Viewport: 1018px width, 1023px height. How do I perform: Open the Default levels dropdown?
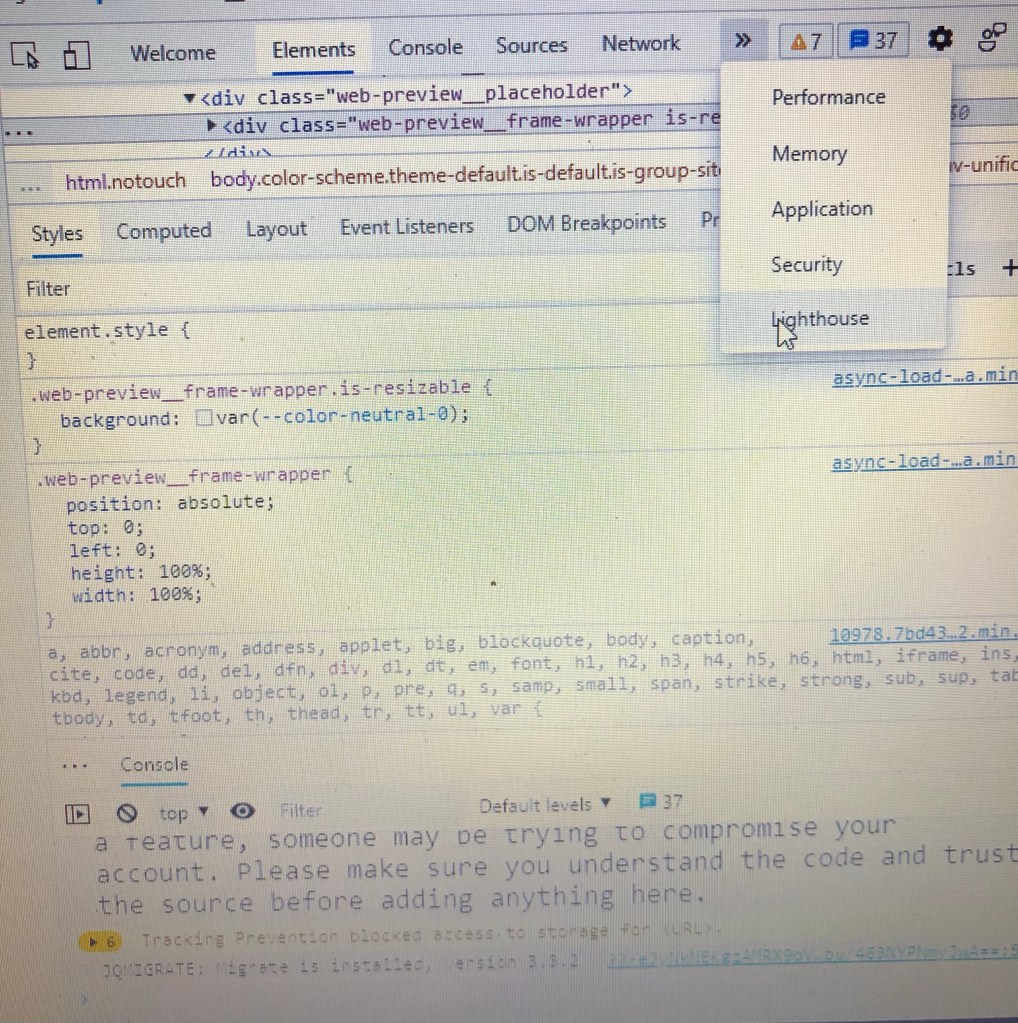pyautogui.click(x=545, y=805)
